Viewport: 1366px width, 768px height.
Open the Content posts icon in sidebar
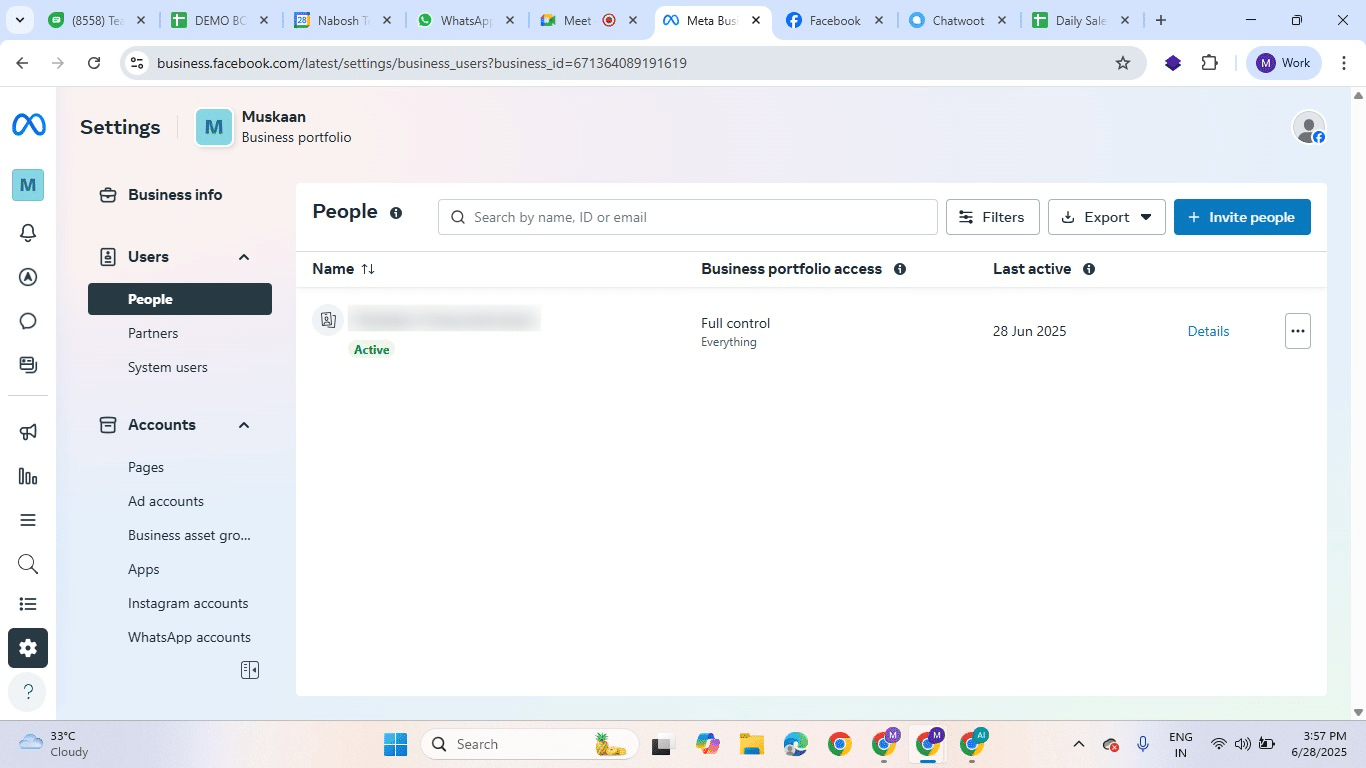[x=27, y=364]
